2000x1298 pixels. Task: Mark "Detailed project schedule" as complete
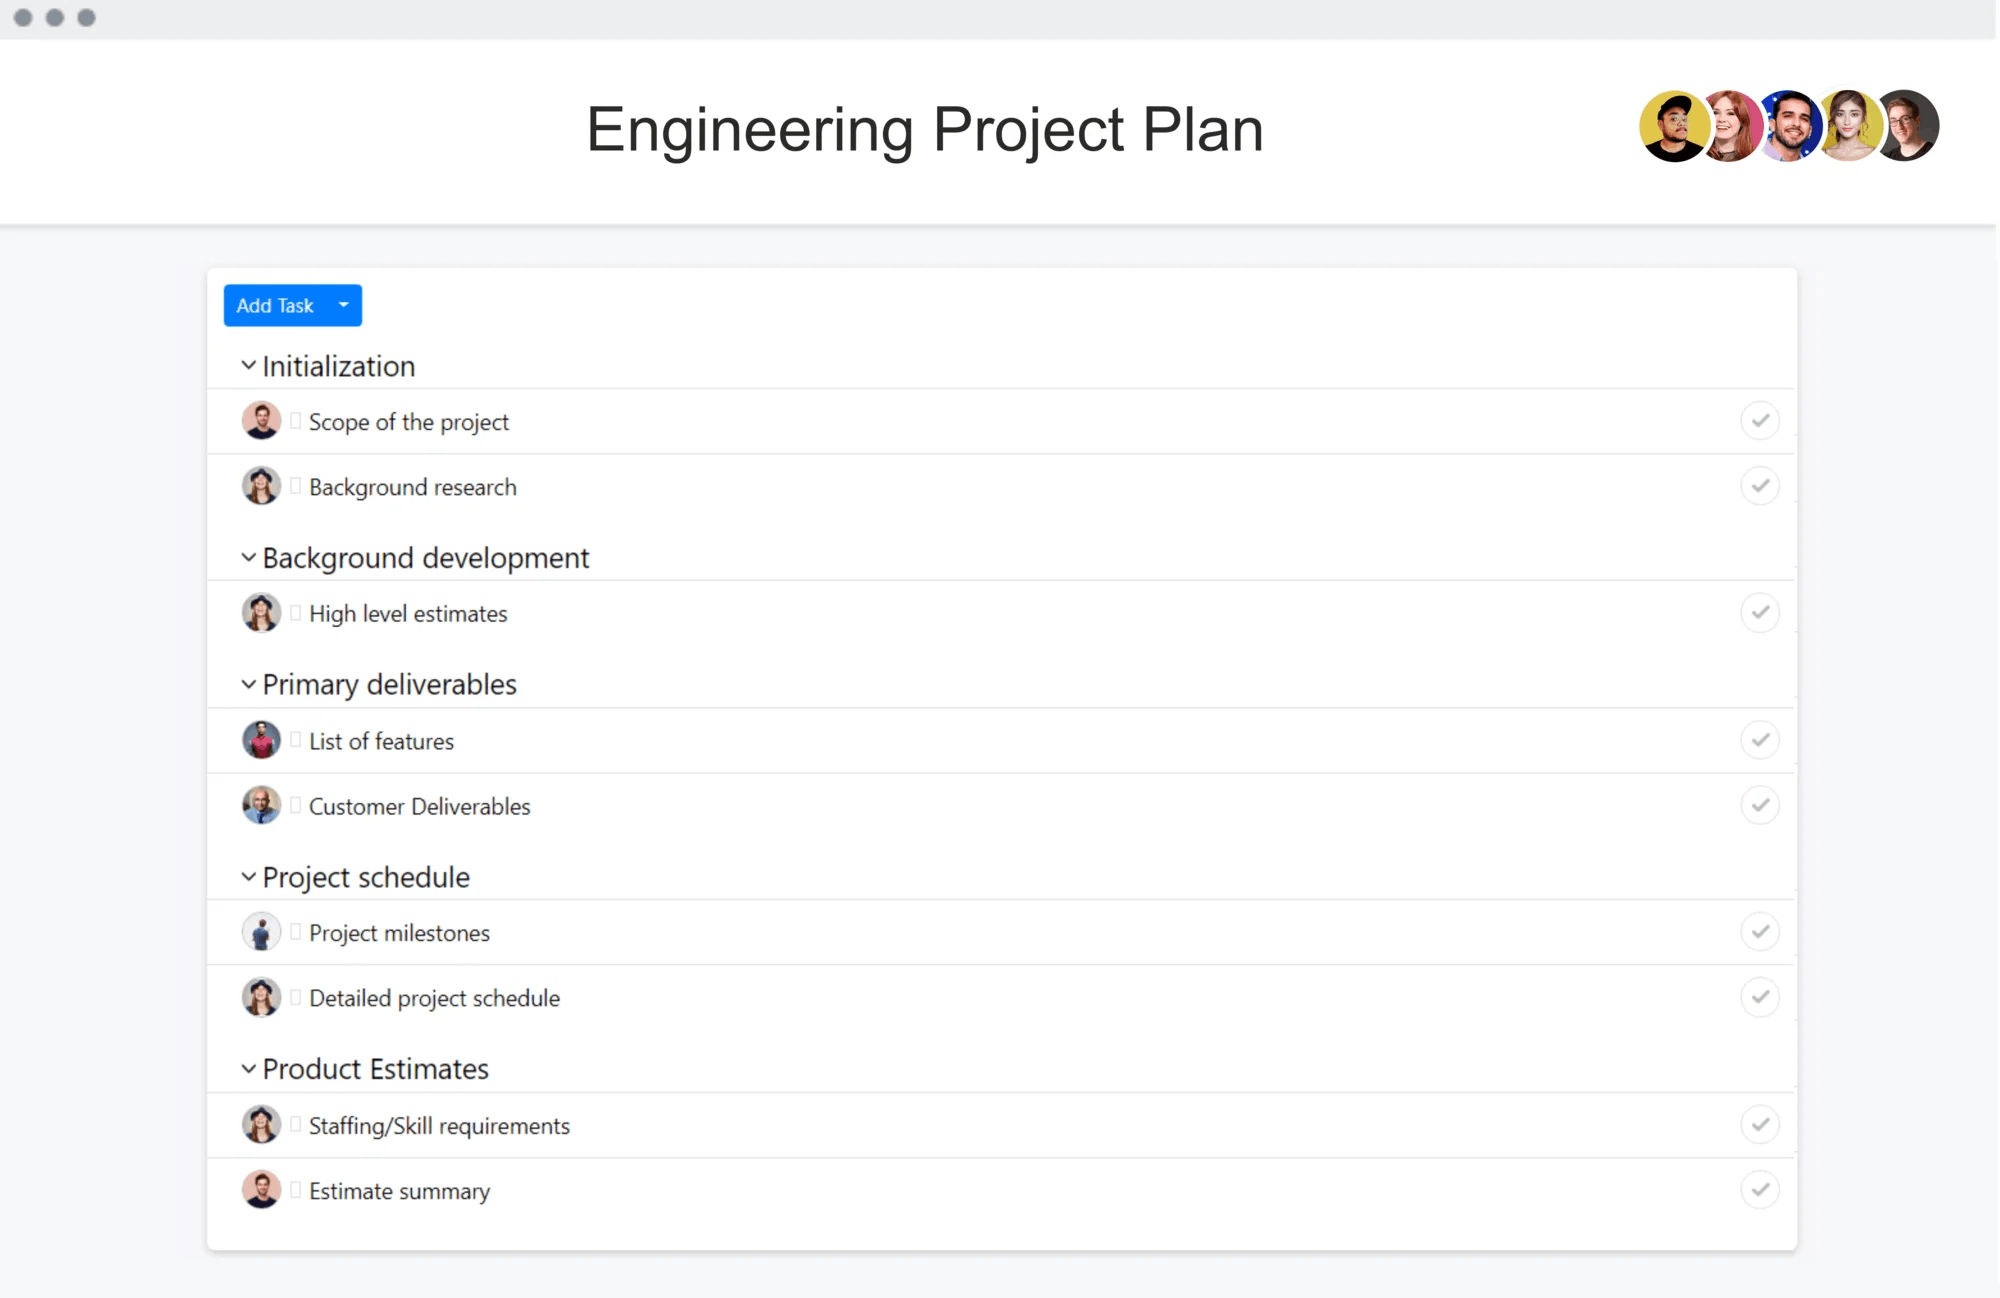point(1761,997)
